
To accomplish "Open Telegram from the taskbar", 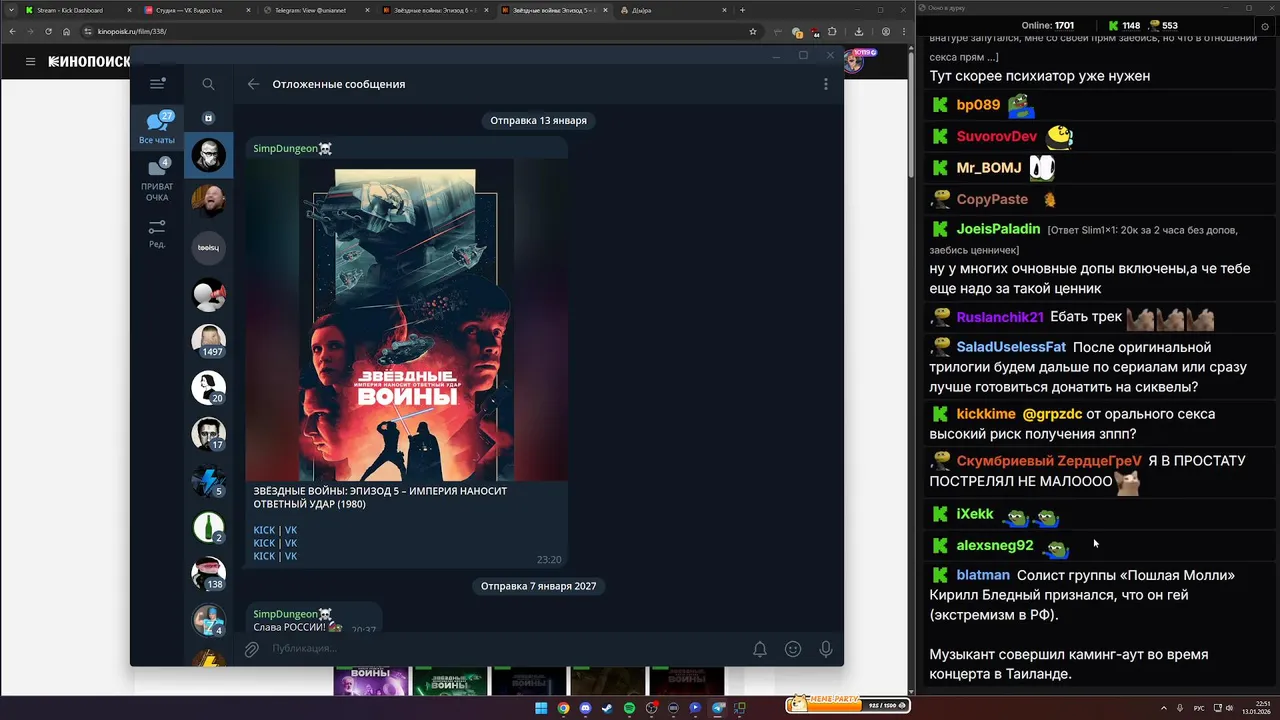I will (717, 708).
